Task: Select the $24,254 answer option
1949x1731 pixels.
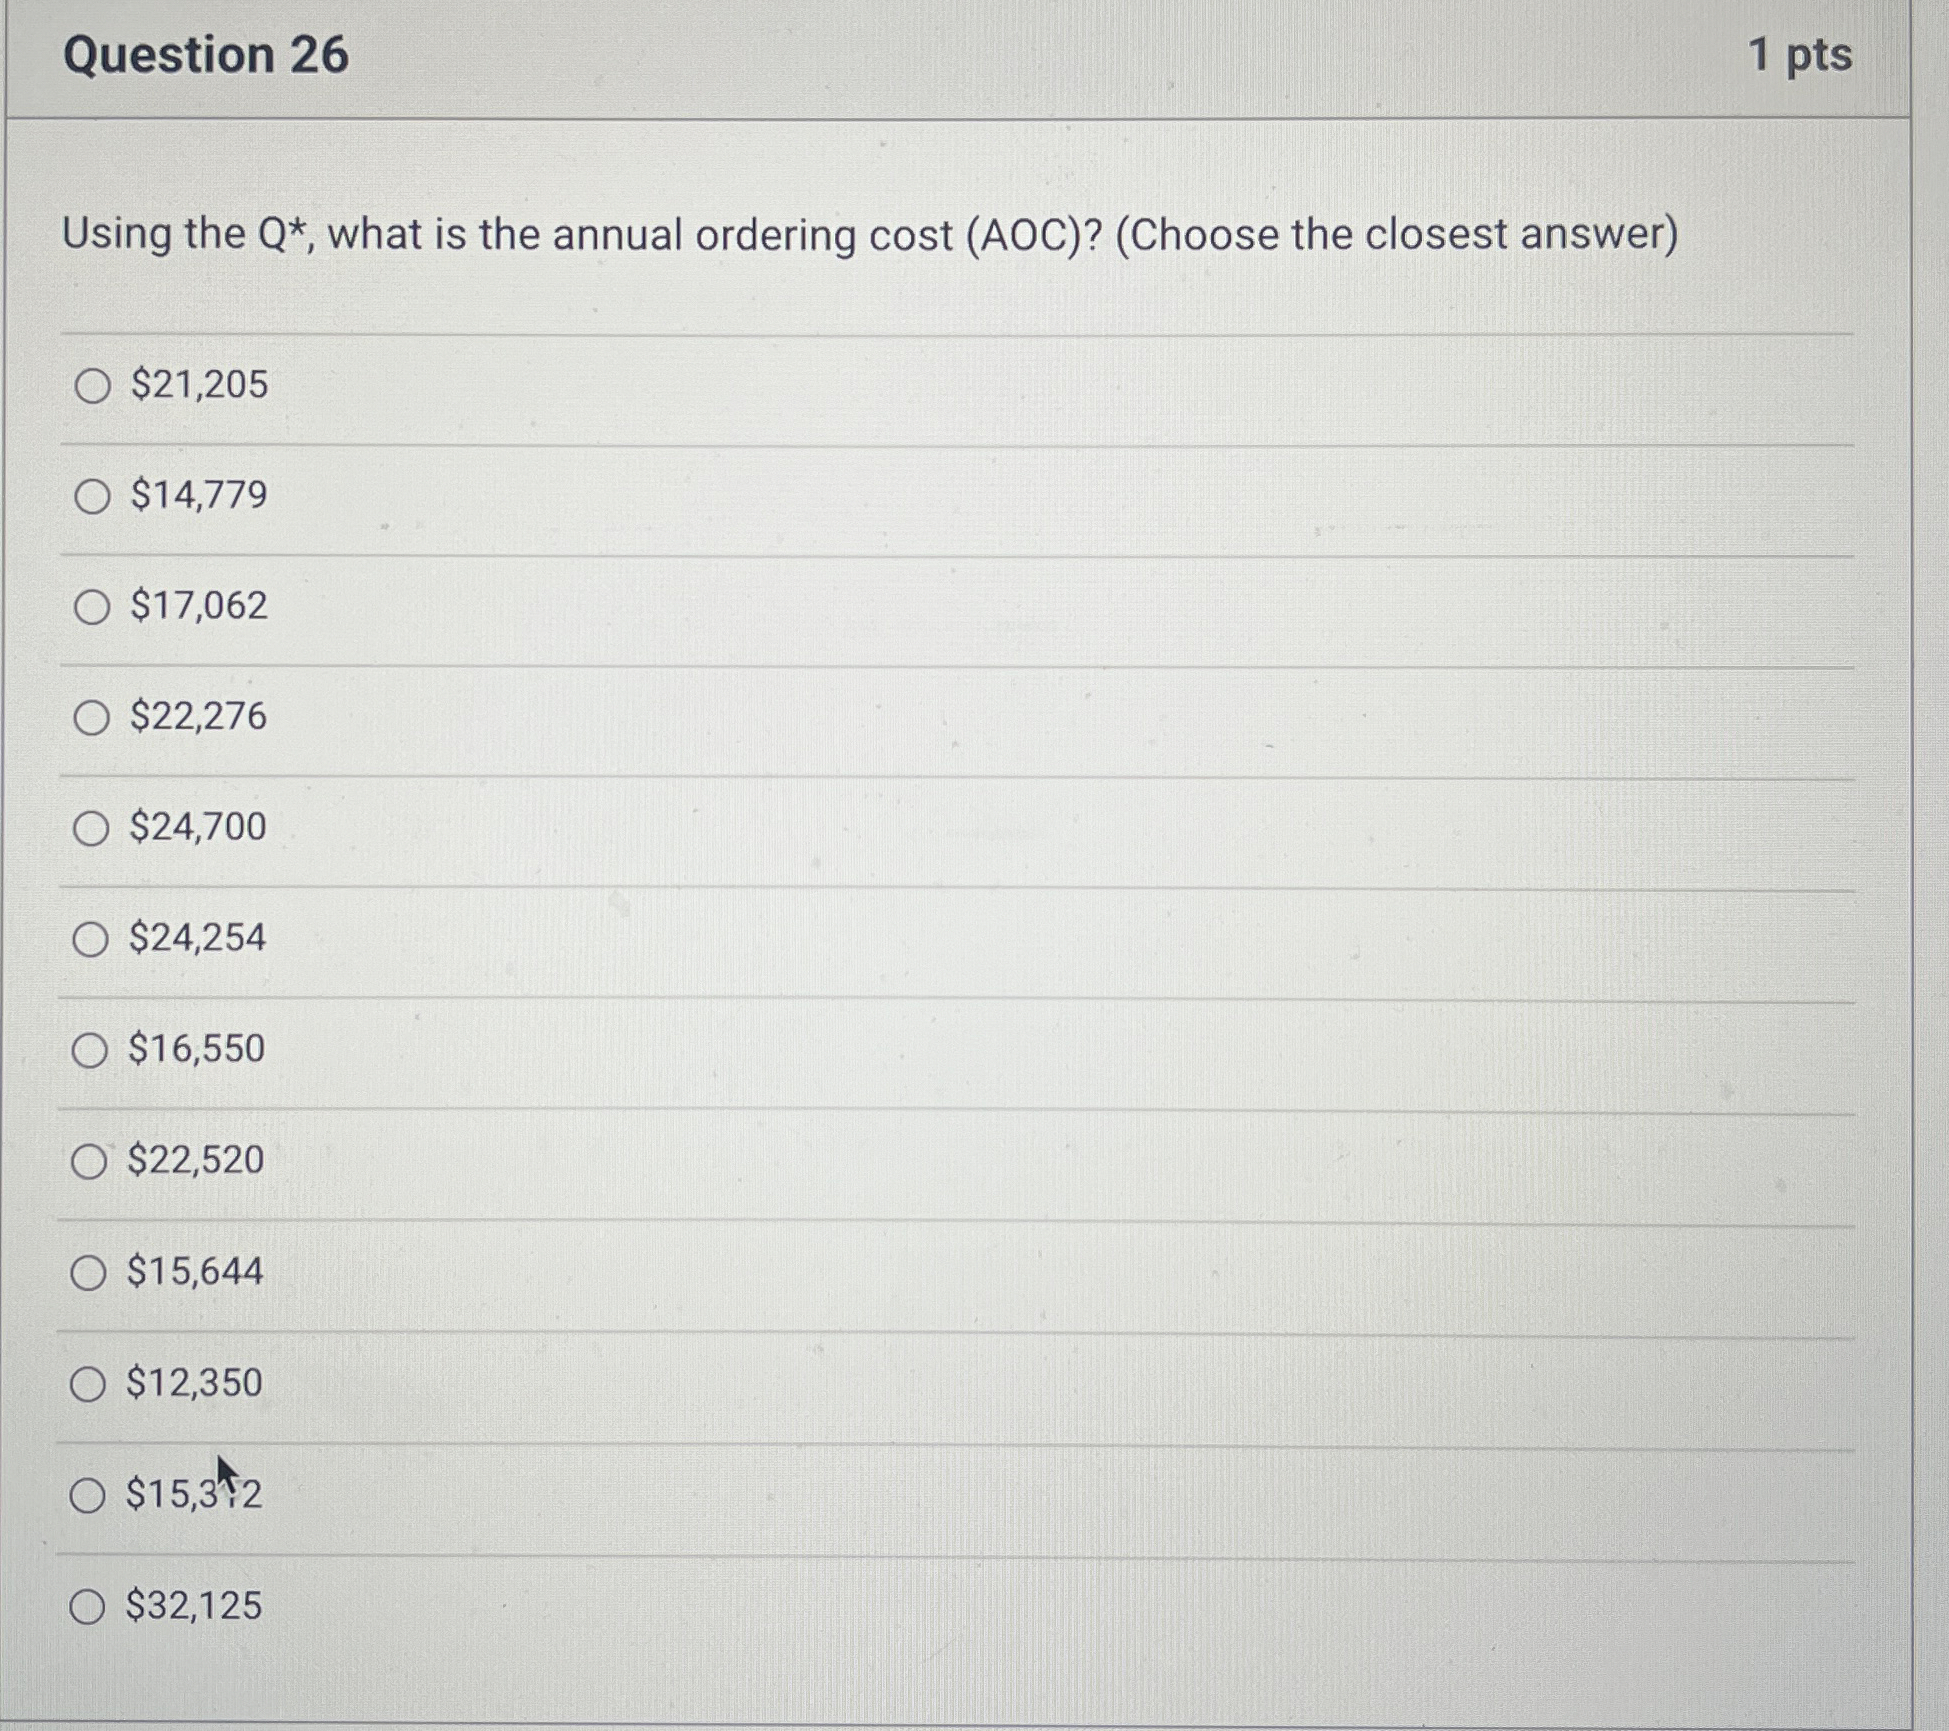Action: pyautogui.click(x=92, y=939)
